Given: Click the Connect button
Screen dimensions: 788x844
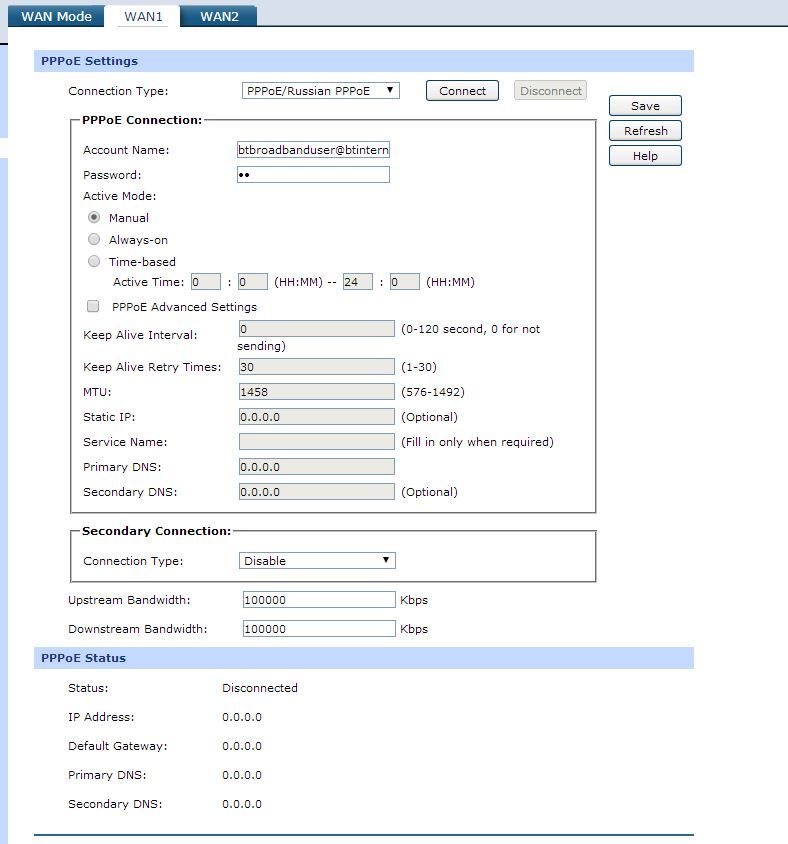Looking at the screenshot, I should pyautogui.click(x=462, y=90).
